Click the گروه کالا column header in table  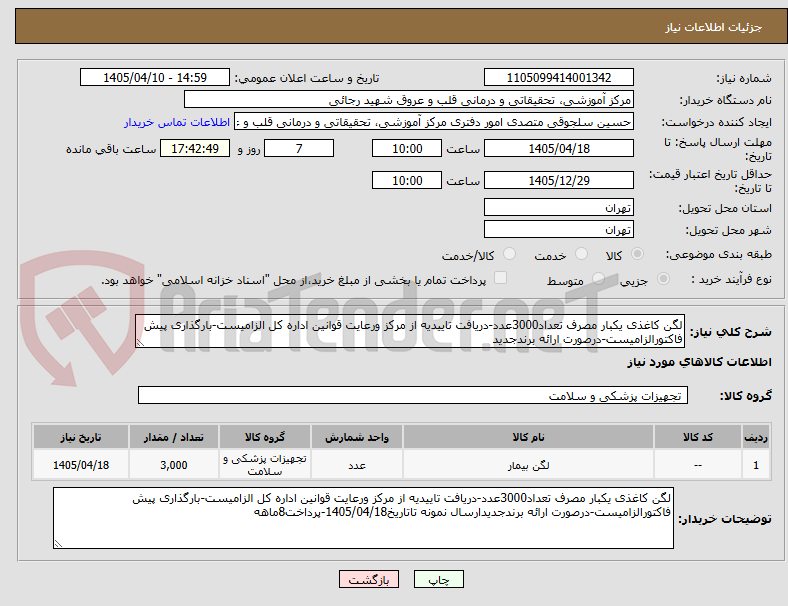(x=265, y=437)
